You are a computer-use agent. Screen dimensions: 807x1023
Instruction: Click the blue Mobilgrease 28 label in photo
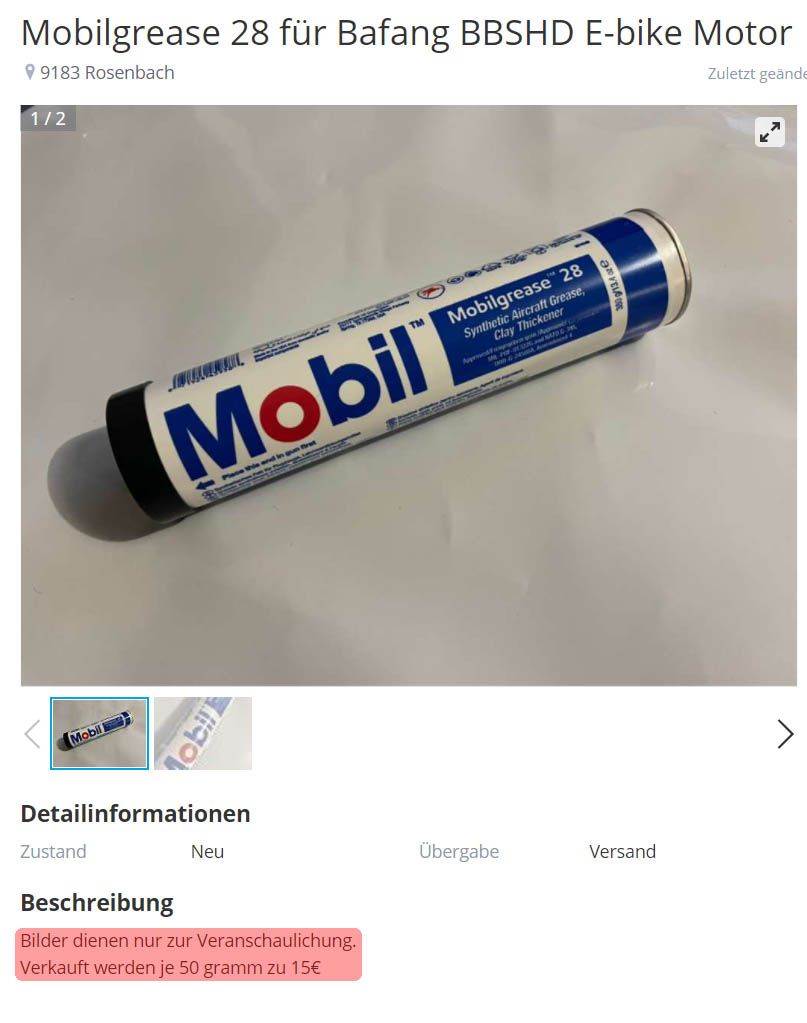click(530, 315)
